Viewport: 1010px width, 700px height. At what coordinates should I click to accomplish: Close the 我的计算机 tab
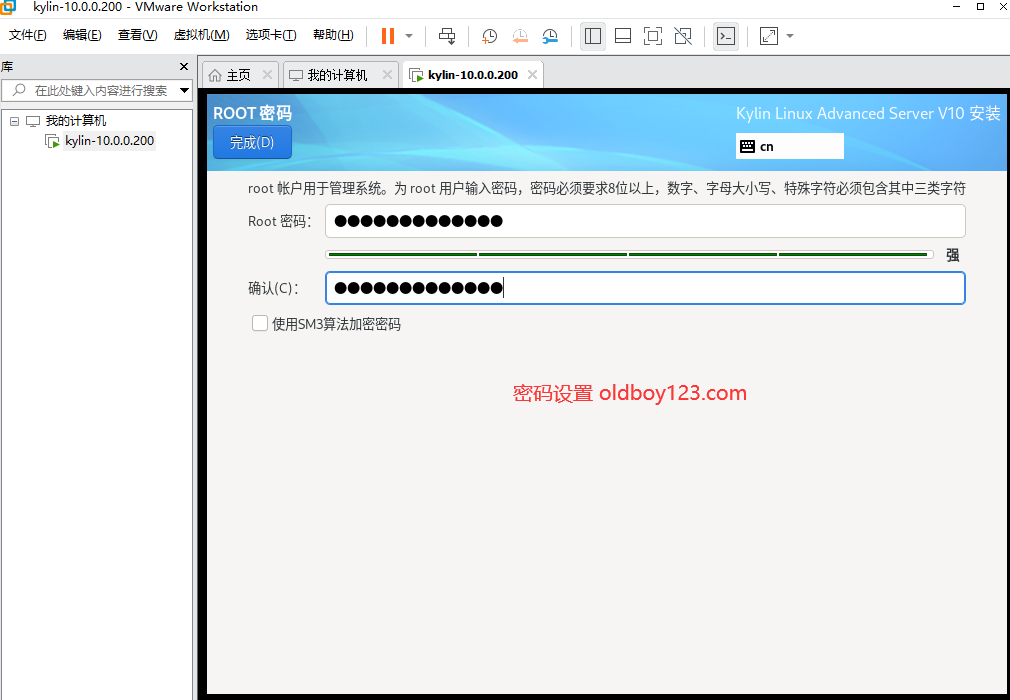387,75
